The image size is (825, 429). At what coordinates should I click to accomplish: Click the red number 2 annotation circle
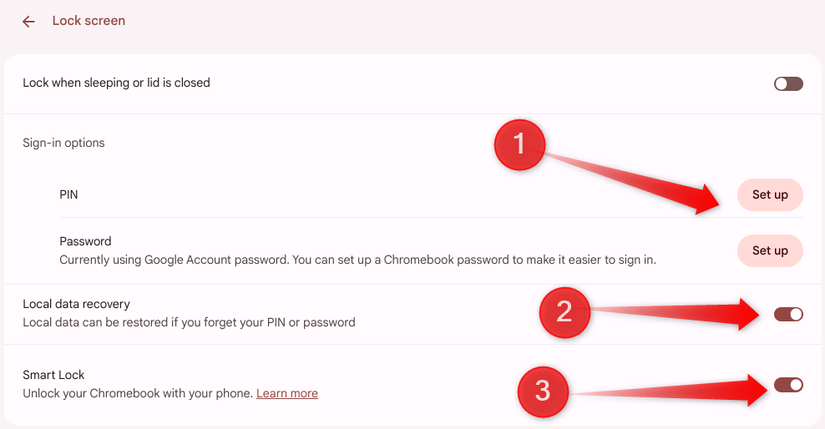(x=564, y=312)
